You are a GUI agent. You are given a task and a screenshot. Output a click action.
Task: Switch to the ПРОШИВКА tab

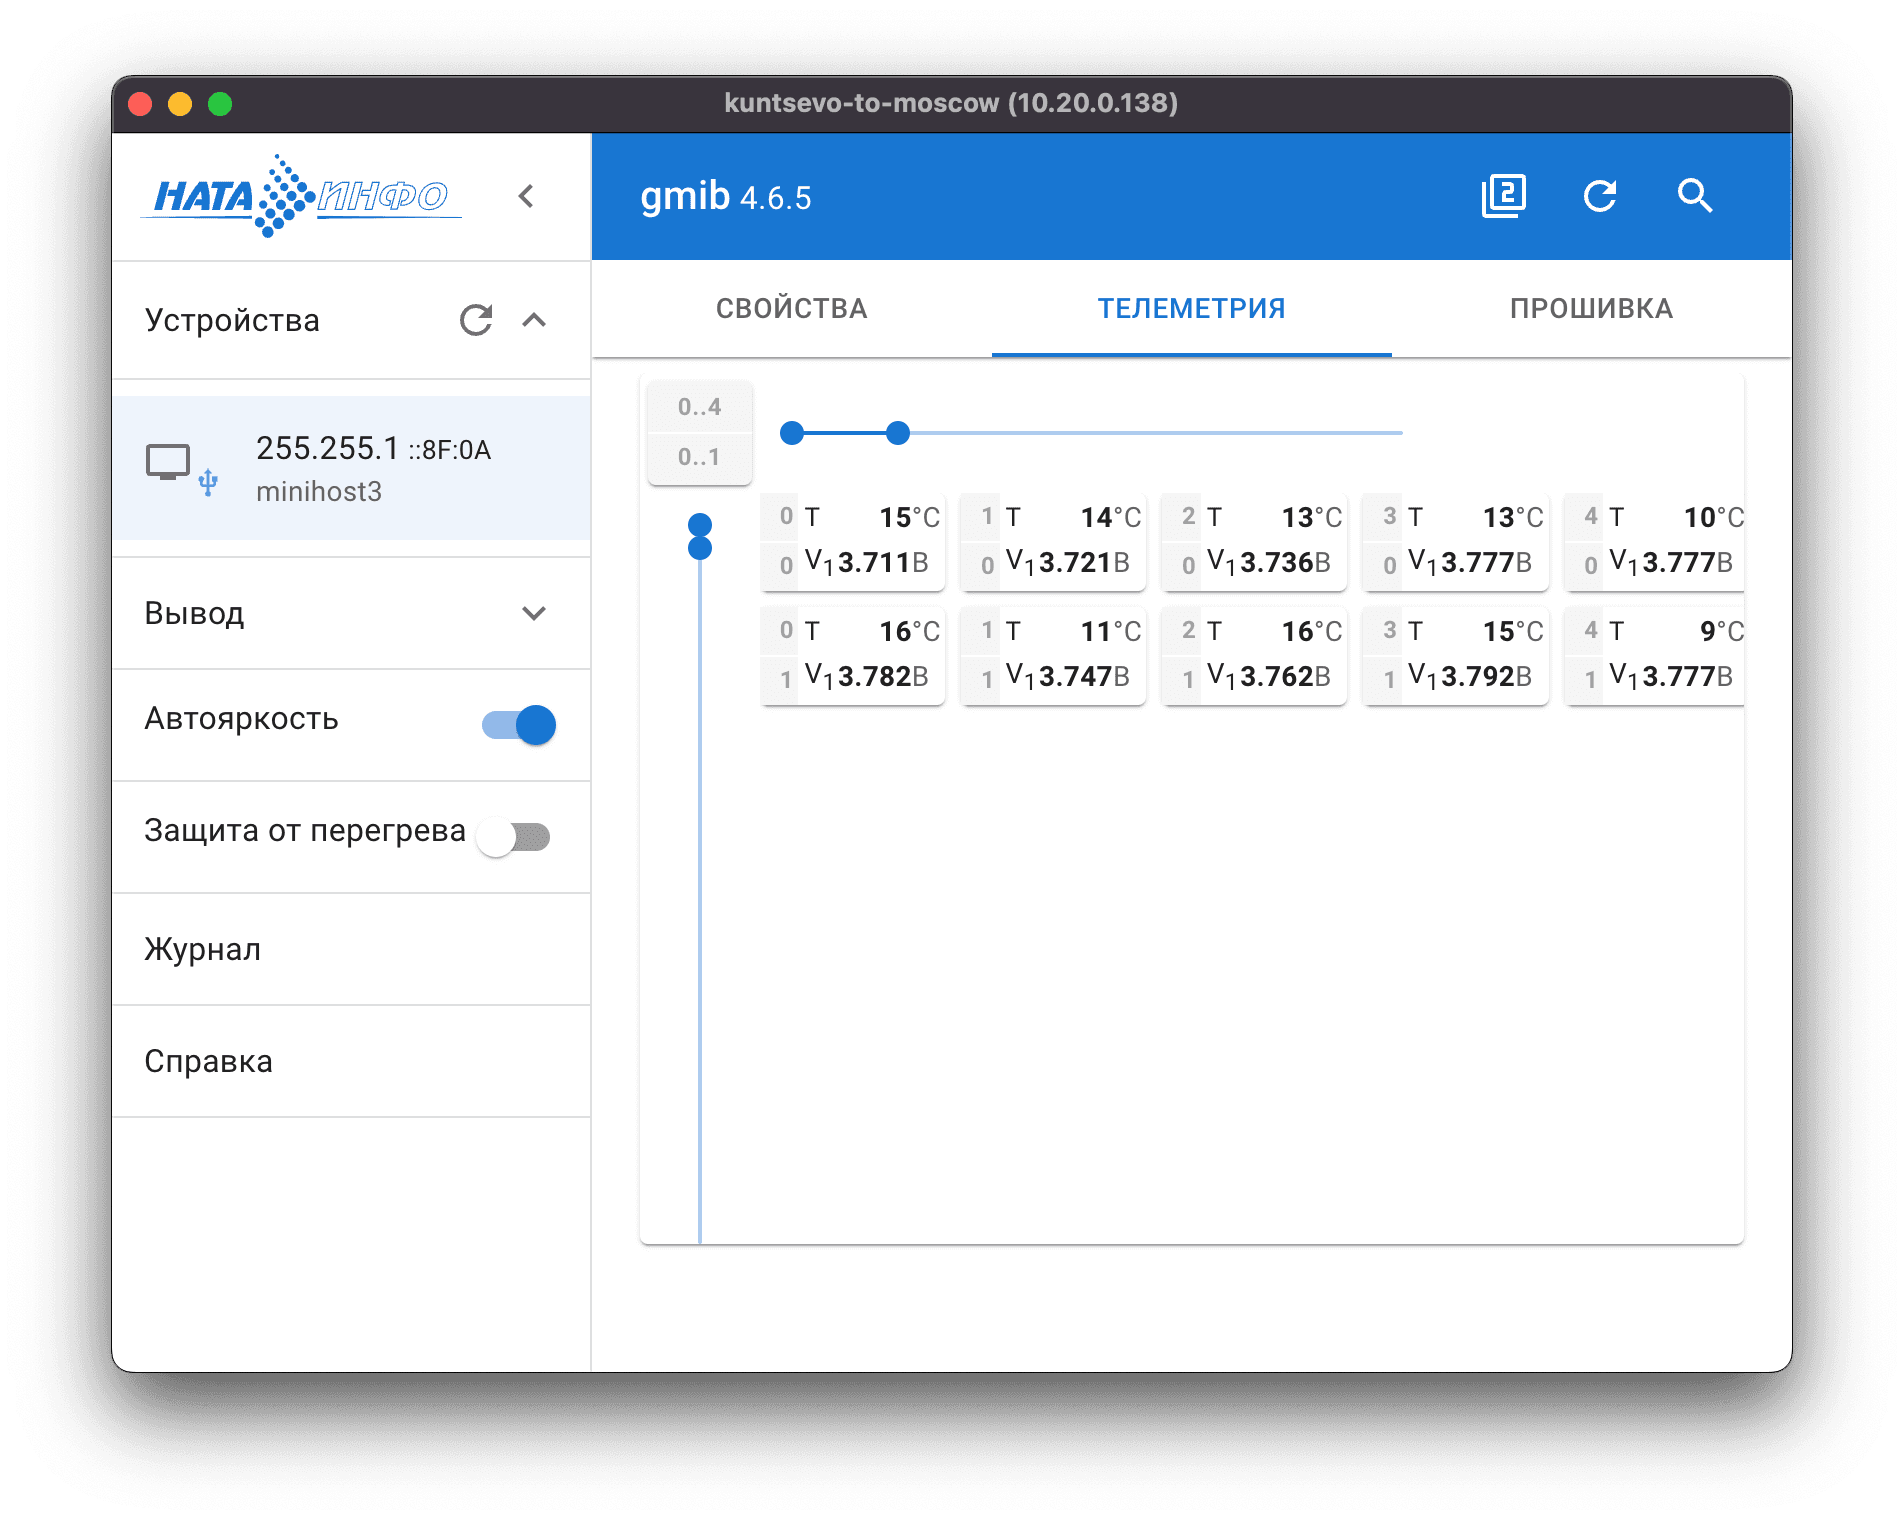tap(1592, 308)
